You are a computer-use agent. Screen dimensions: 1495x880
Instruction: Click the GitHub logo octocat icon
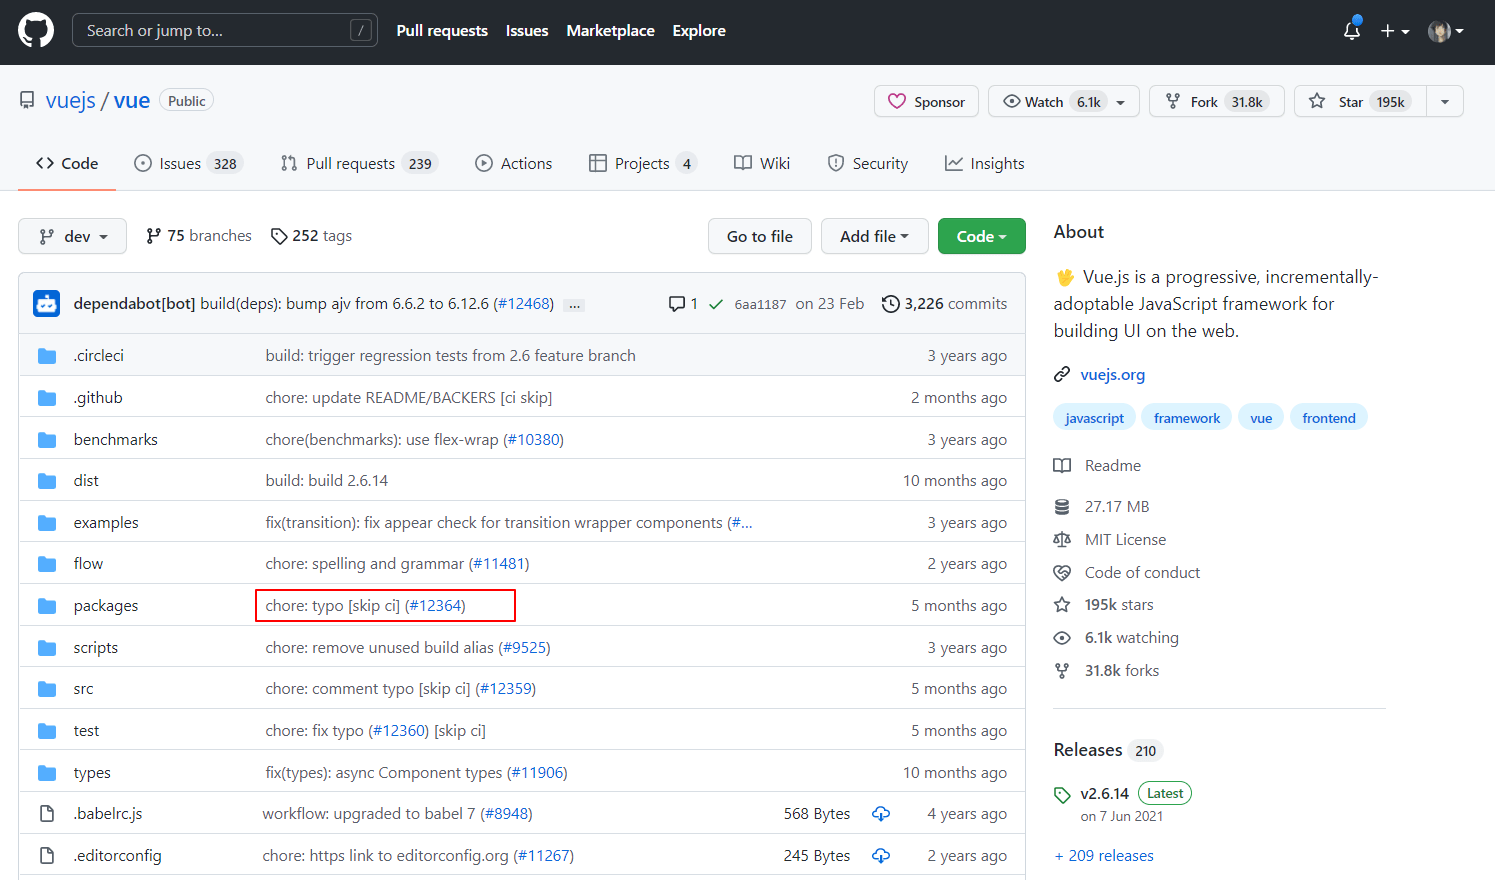pos(36,31)
